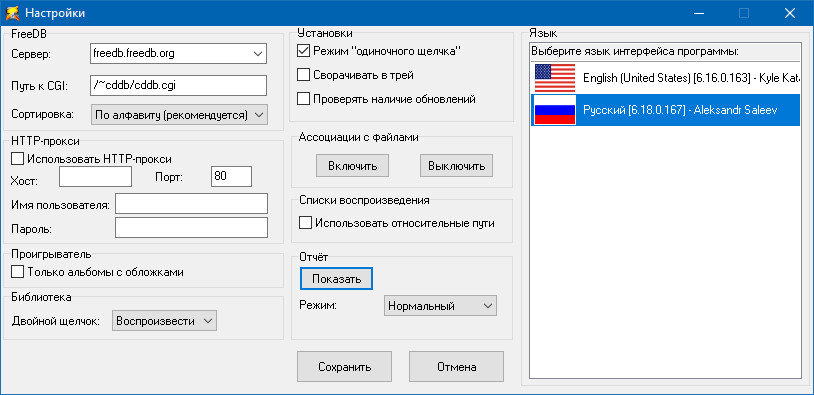
Task: Open the Сервер freedb.freedb.org dropdown
Action: coord(178,53)
